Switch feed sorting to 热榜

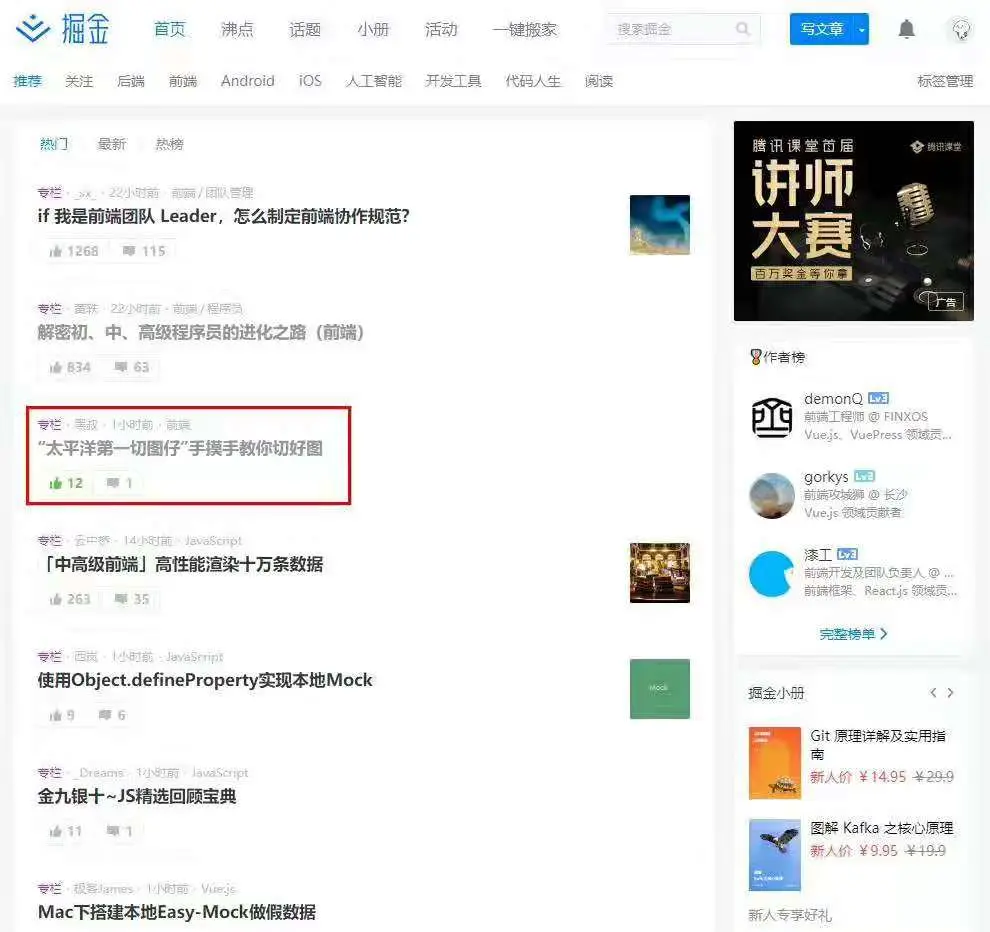pyautogui.click(x=169, y=144)
